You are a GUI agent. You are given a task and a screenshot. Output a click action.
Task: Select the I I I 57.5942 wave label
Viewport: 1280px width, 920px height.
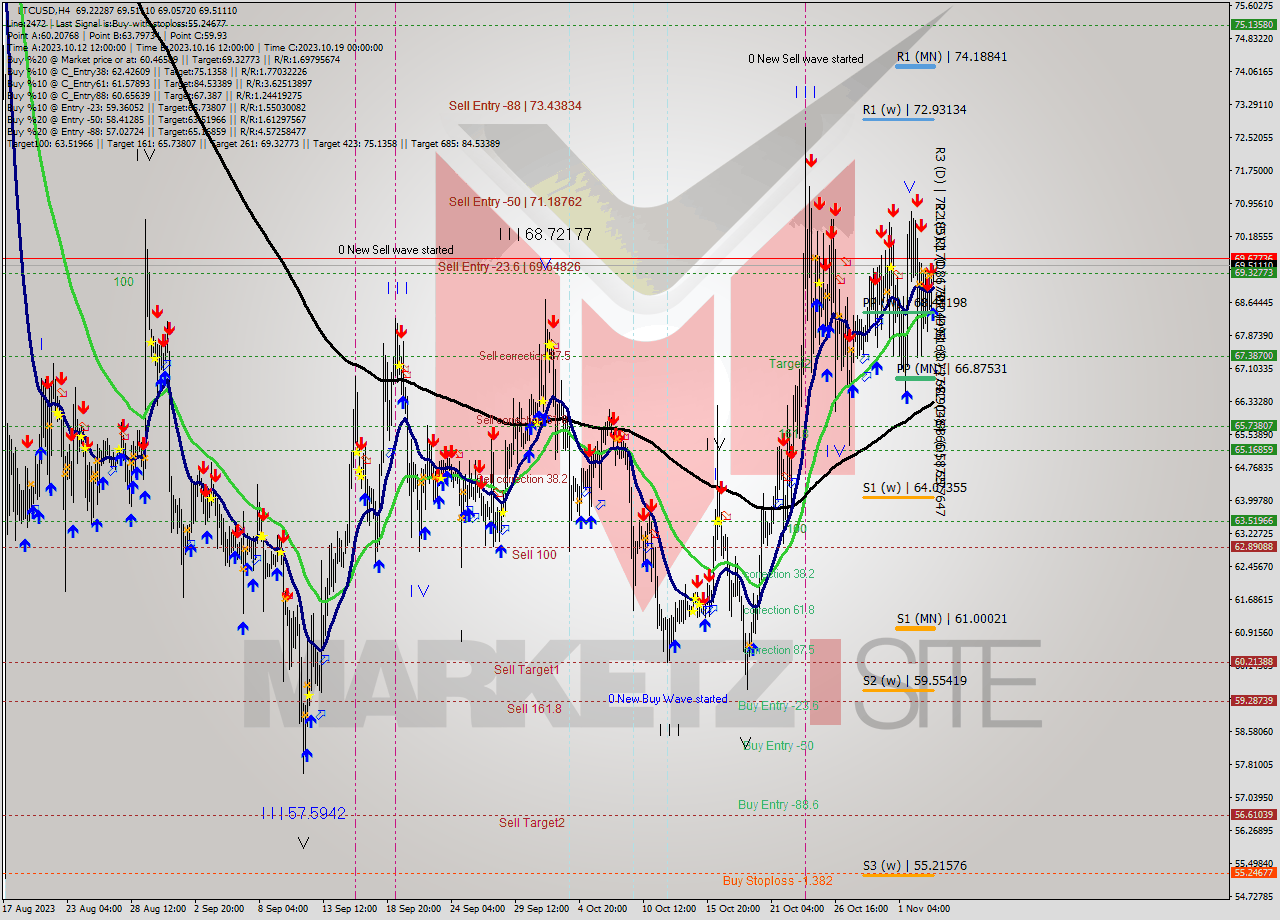[304, 814]
